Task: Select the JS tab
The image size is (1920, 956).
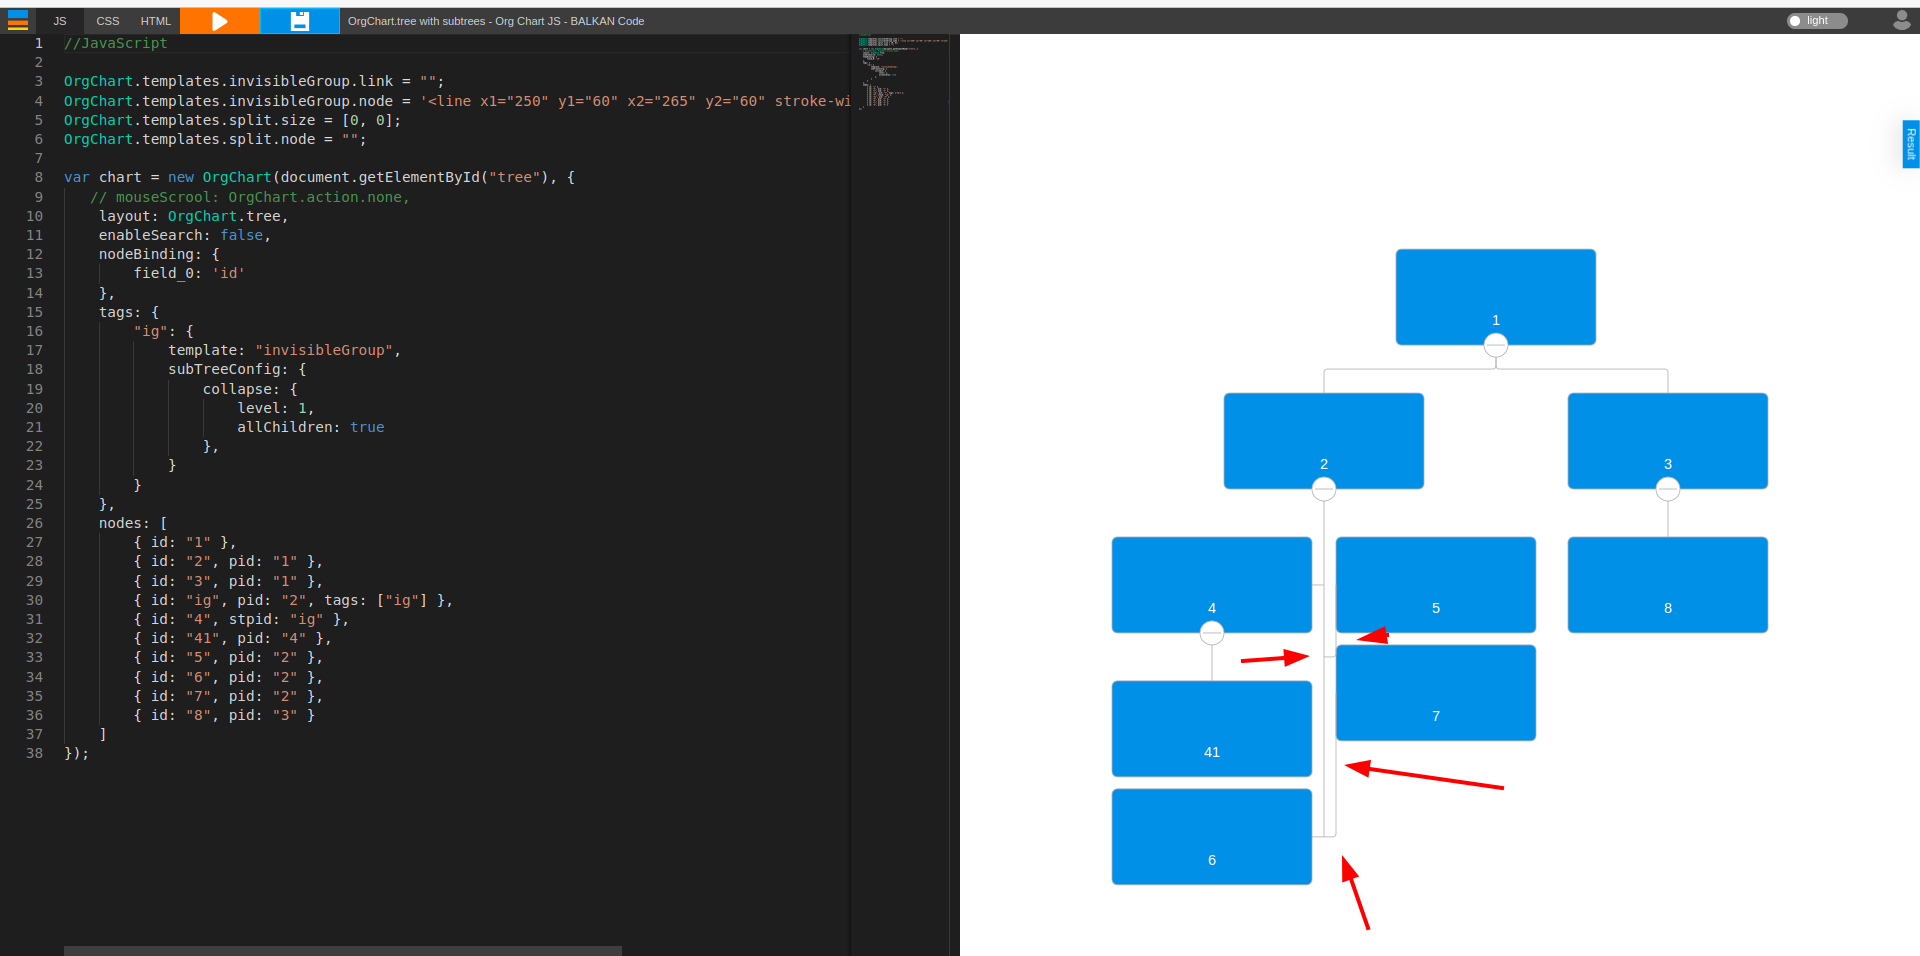Action: coord(59,20)
